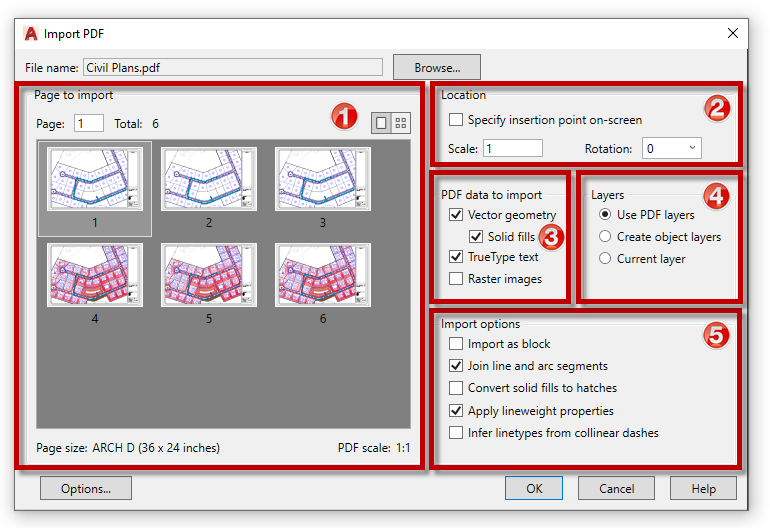
Task: Click the Page number field
Action: [x=89, y=123]
